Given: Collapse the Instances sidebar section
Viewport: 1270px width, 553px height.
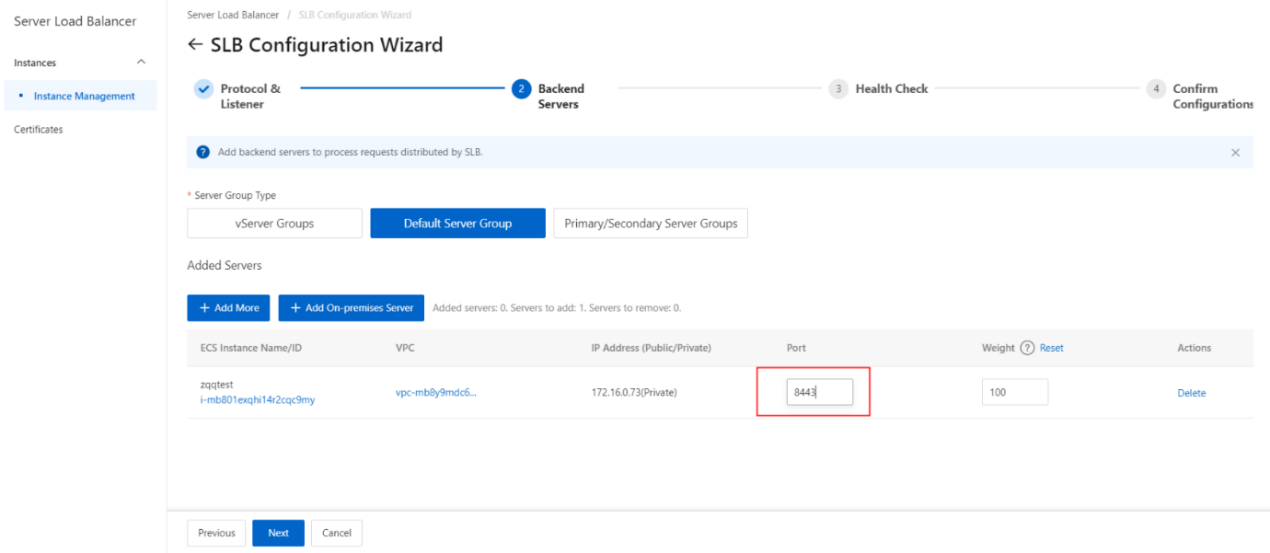Looking at the screenshot, I should tap(140, 63).
